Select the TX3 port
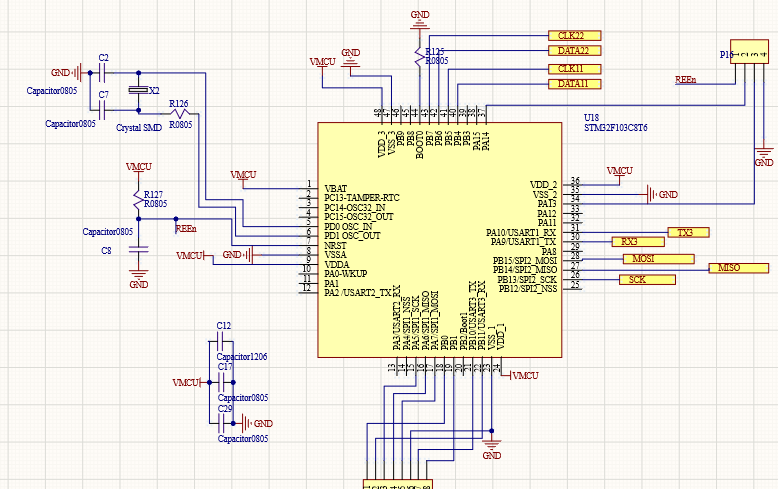 (x=689, y=232)
